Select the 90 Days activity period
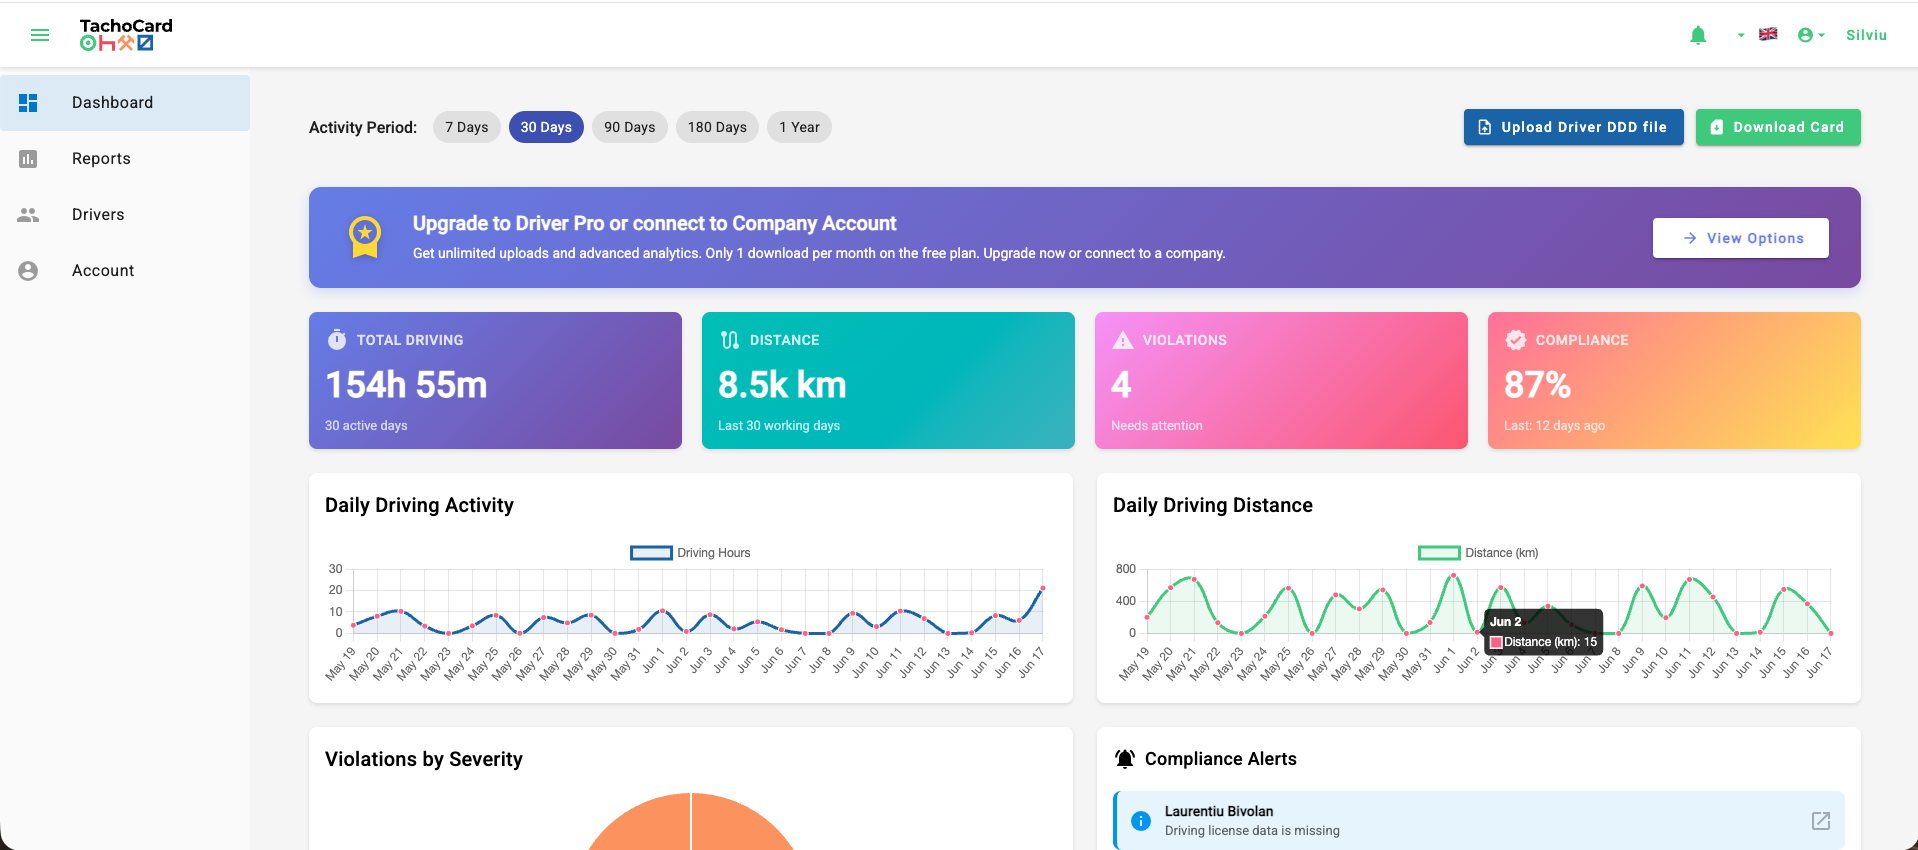The width and height of the screenshot is (1918, 850). click(x=630, y=127)
